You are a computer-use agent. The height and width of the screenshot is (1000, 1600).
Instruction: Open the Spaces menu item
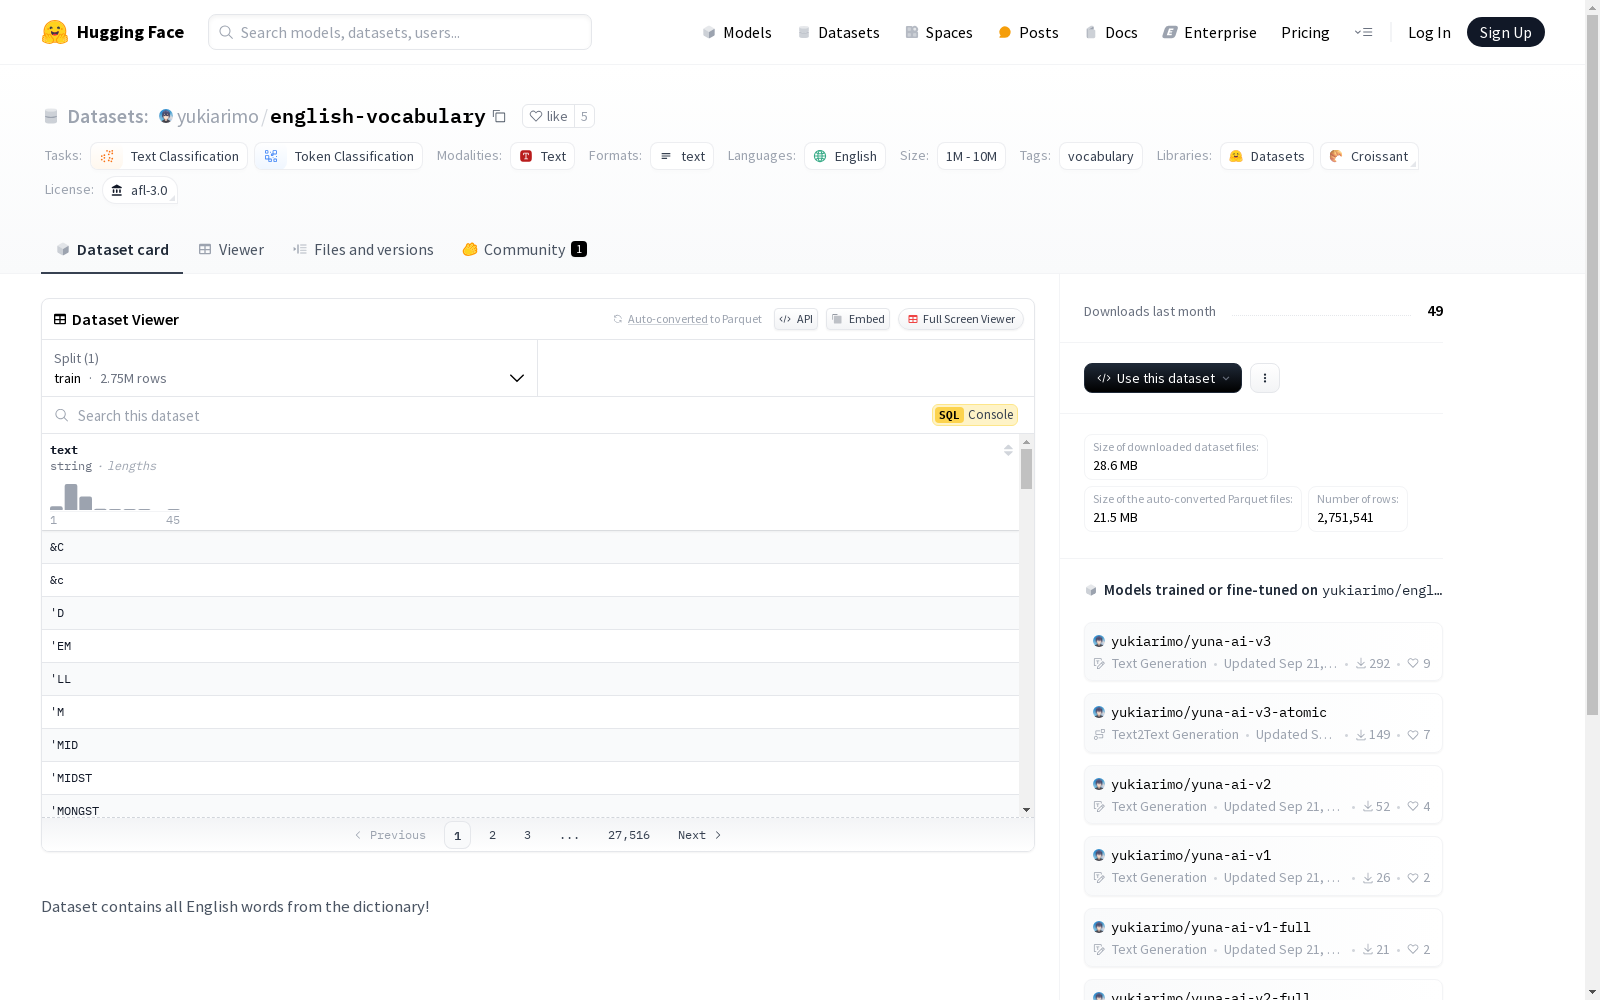click(939, 32)
